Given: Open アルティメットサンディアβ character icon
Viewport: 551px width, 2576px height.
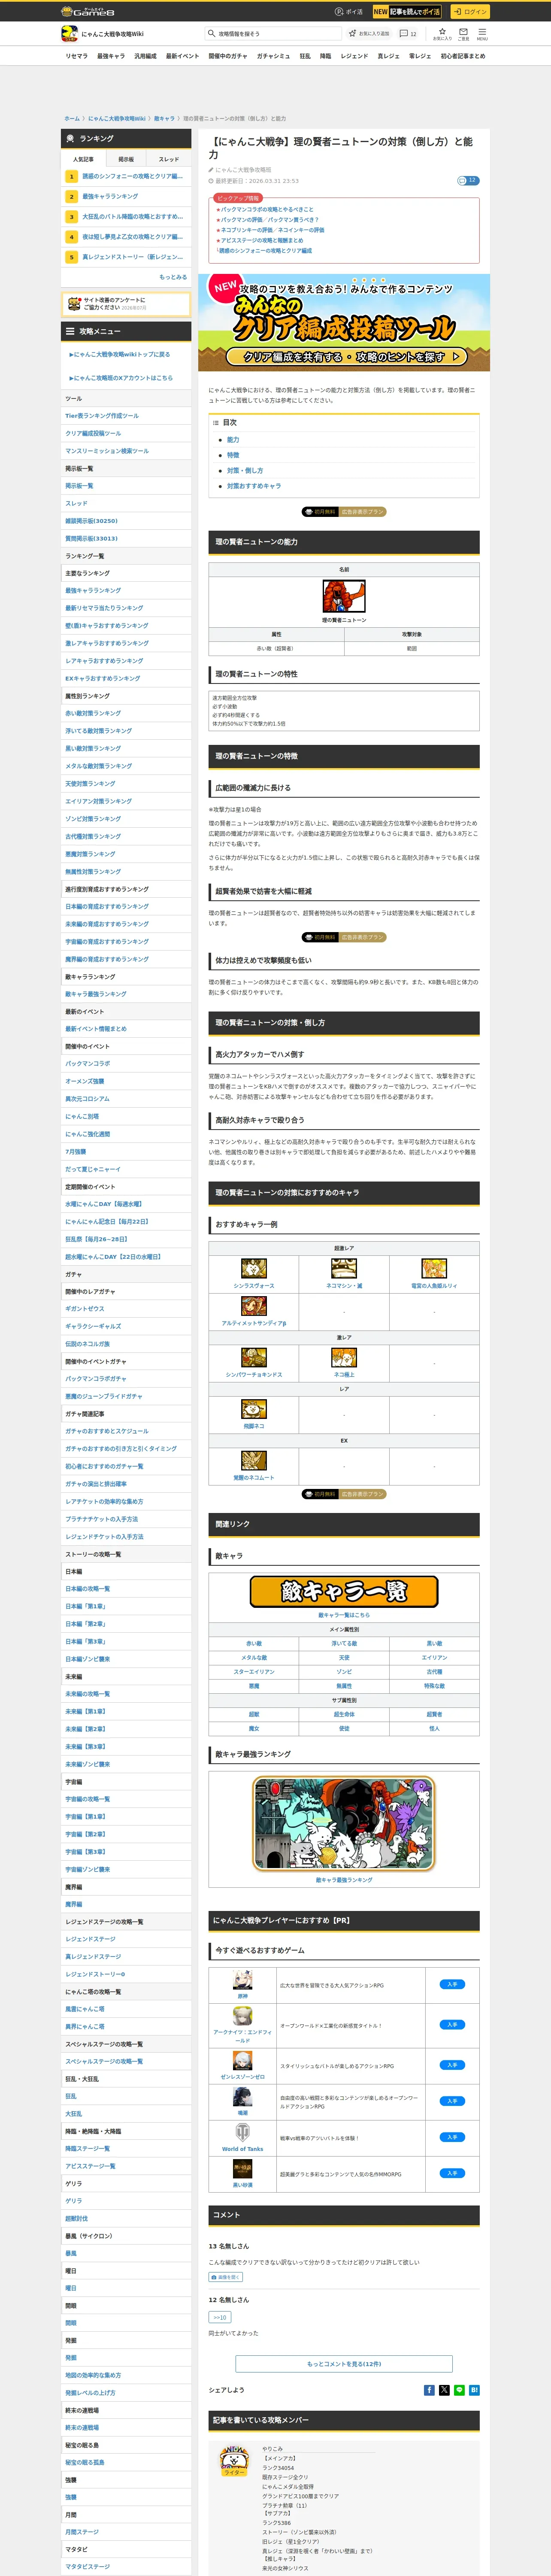Looking at the screenshot, I should 254,1306.
